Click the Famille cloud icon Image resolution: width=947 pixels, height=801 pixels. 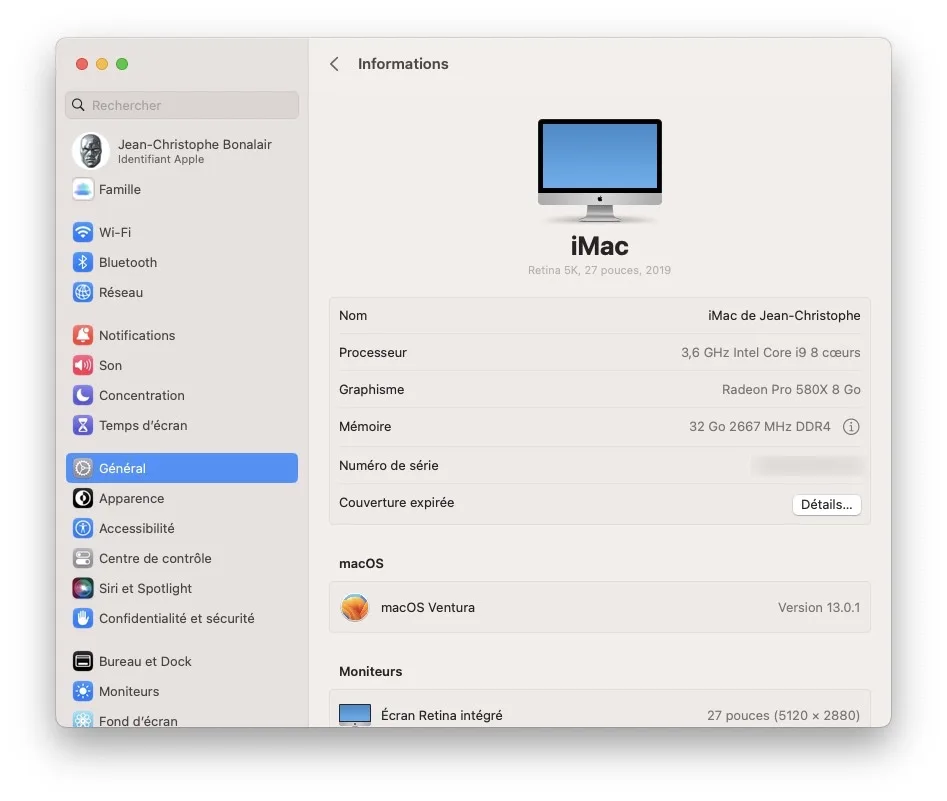[x=83, y=189]
